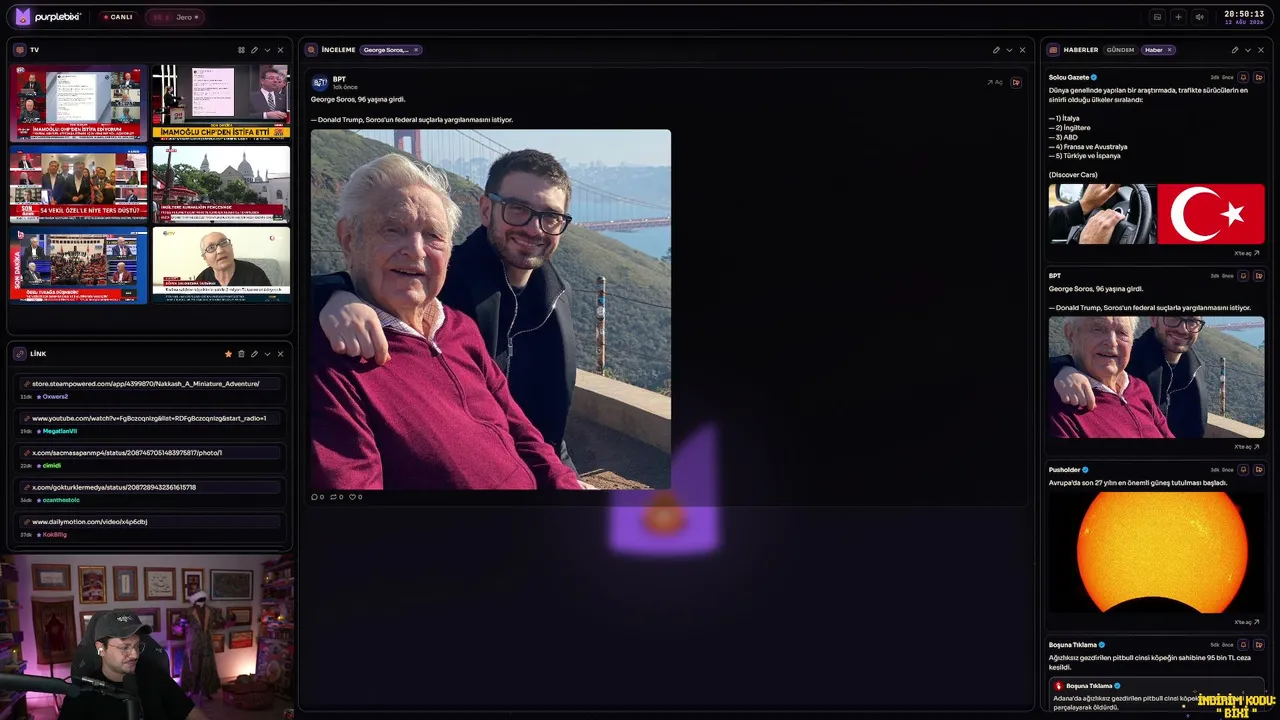Click the username KokBilig
The width and height of the screenshot is (1280, 720).
coord(55,535)
